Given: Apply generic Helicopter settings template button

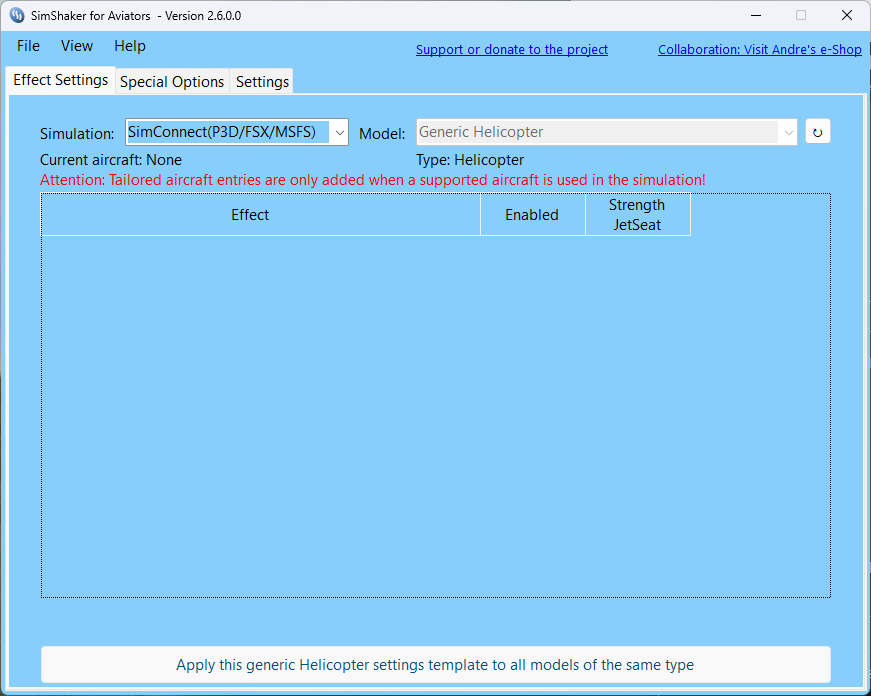Looking at the screenshot, I should [435, 665].
